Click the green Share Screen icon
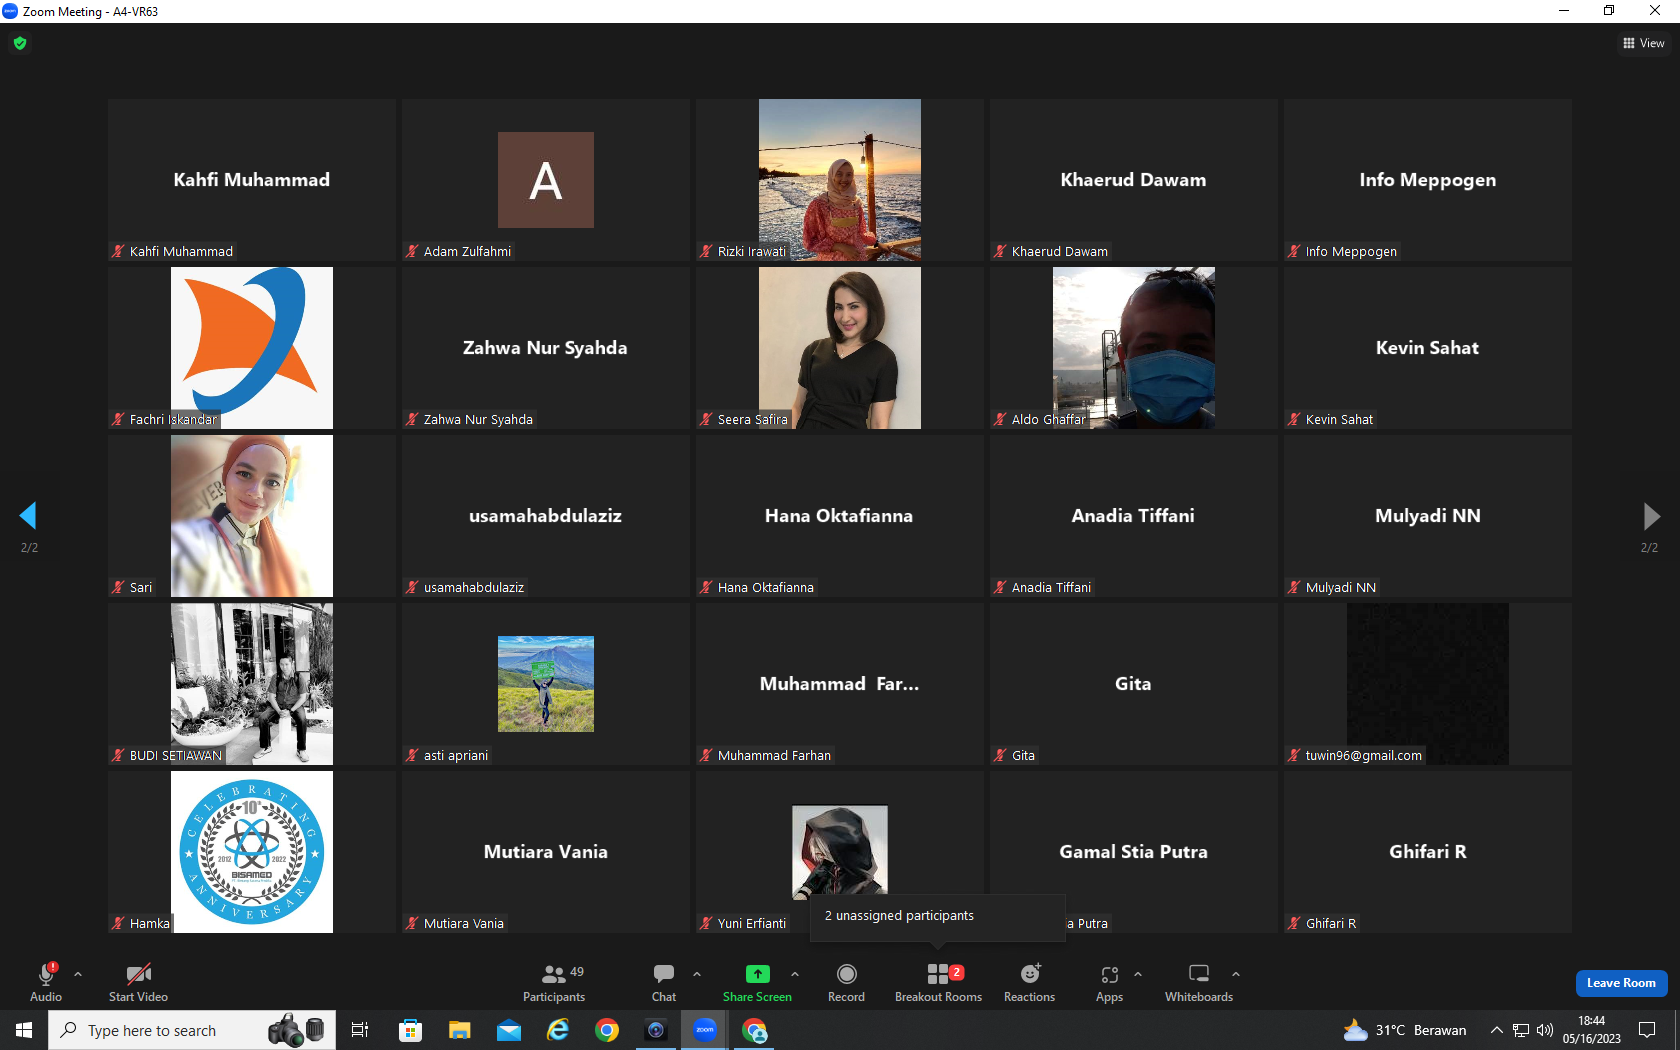The height and width of the screenshot is (1050, 1680). point(758,973)
